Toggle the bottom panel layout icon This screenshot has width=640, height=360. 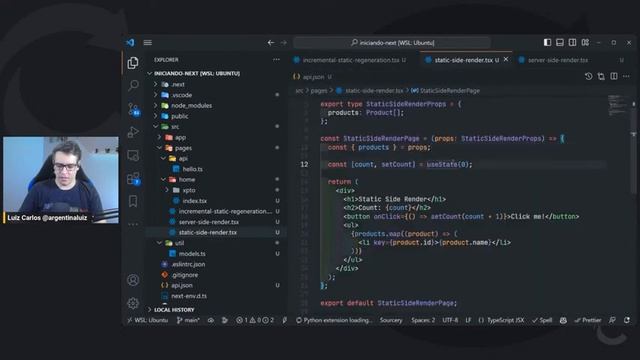click(x=560, y=42)
